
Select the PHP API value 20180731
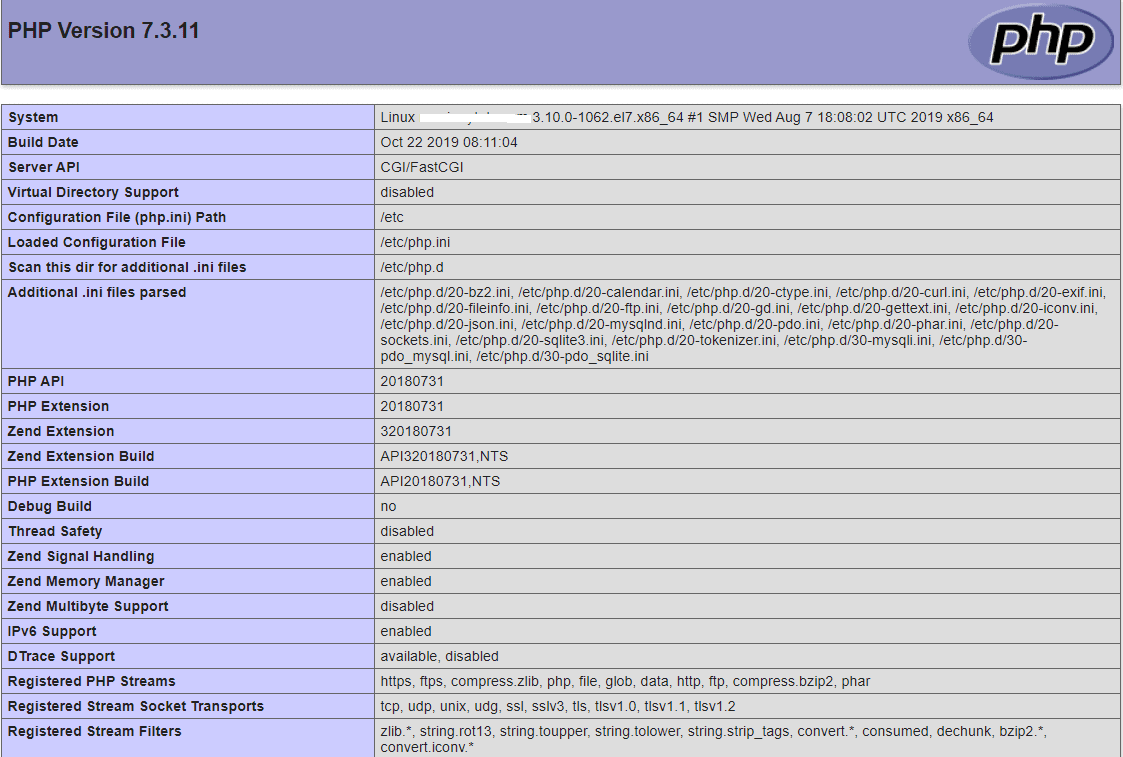[412, 382]
